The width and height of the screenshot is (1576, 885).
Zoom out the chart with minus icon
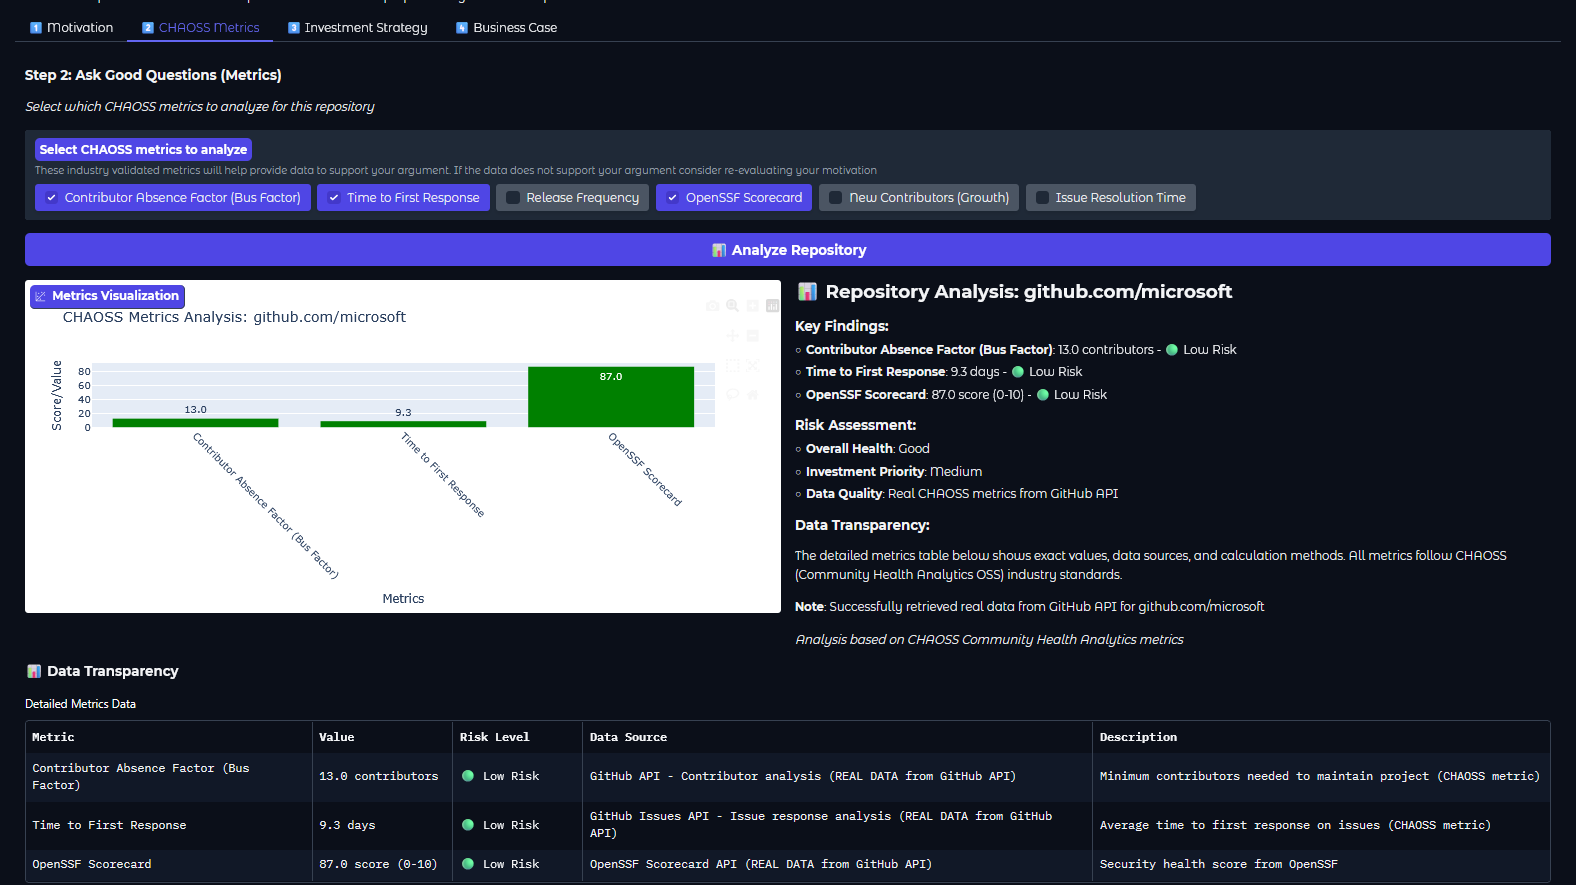(x=753, y=335)
